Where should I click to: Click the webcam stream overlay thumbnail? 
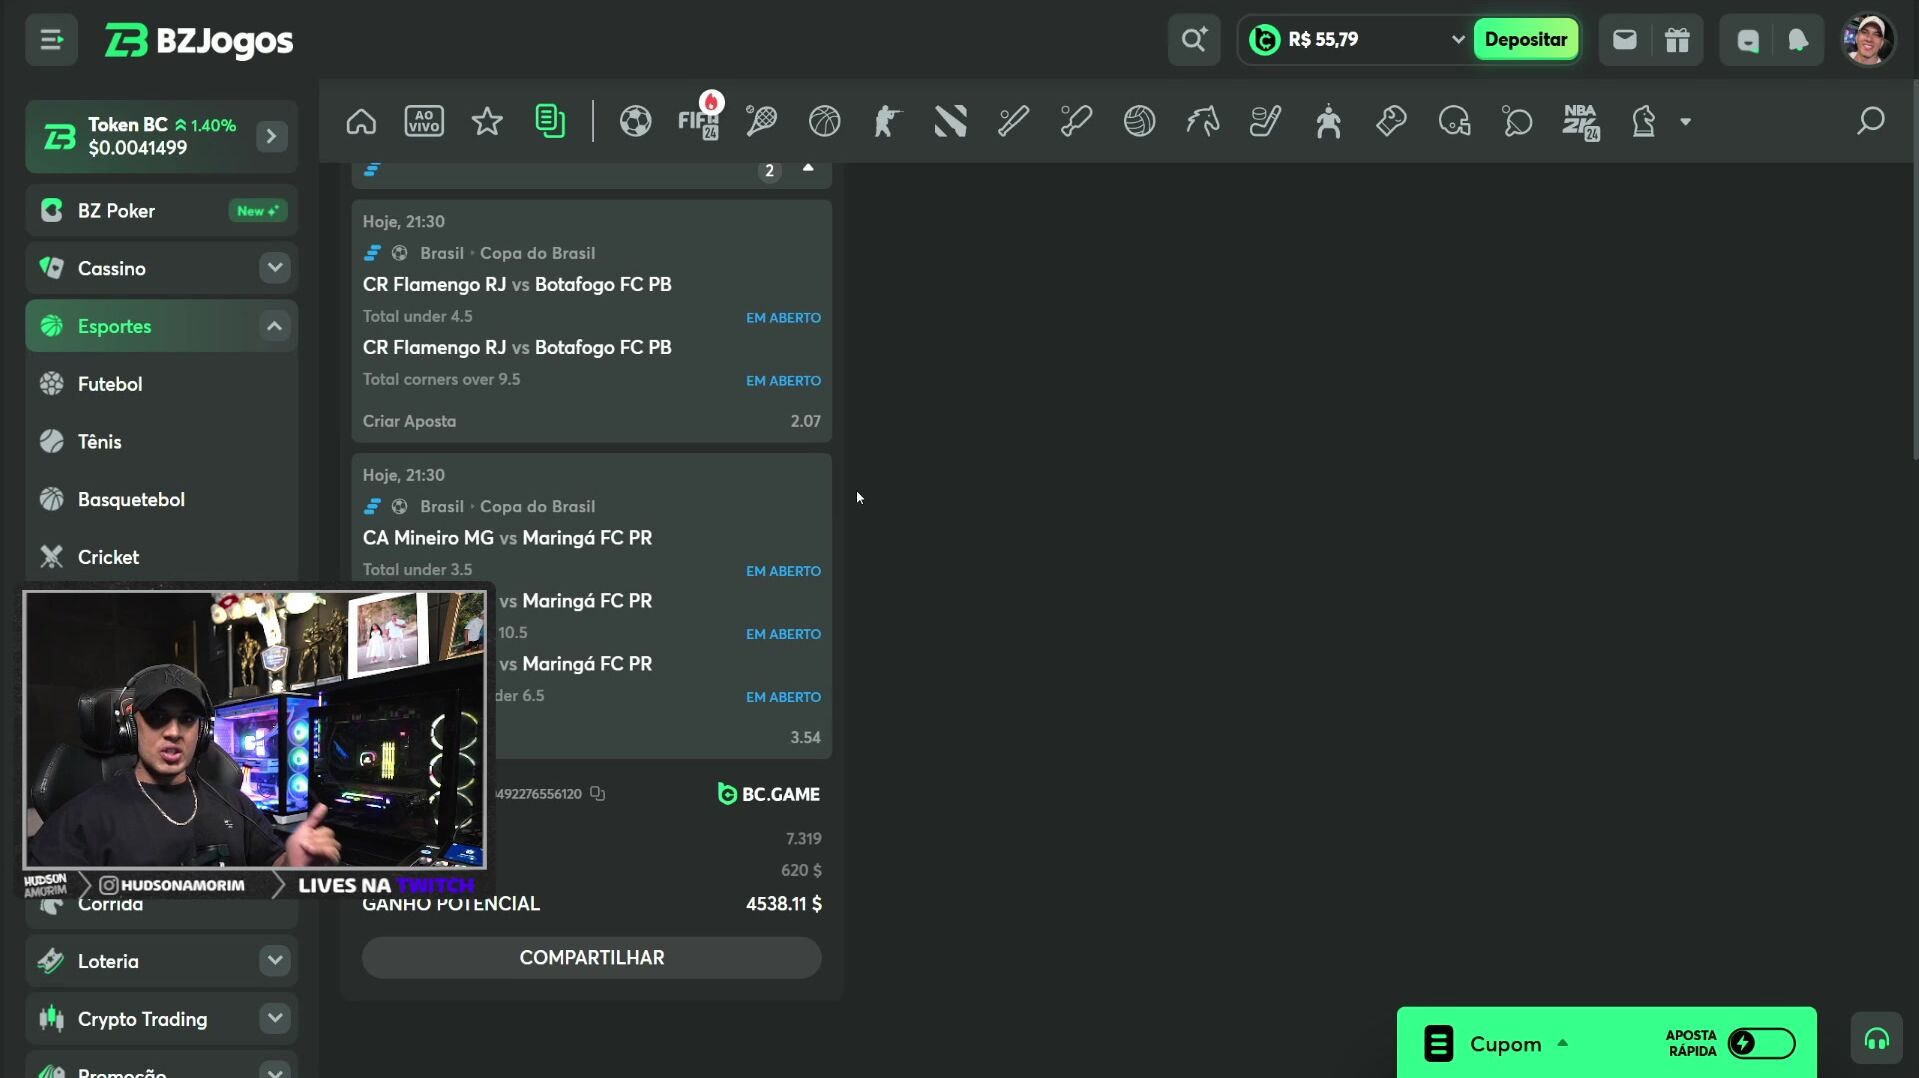click(255, 729)
